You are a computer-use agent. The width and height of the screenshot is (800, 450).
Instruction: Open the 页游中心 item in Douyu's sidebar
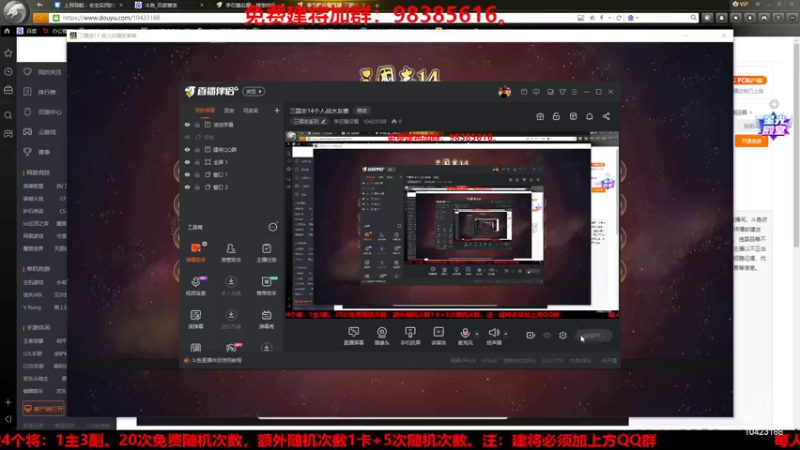pos(42,112)
